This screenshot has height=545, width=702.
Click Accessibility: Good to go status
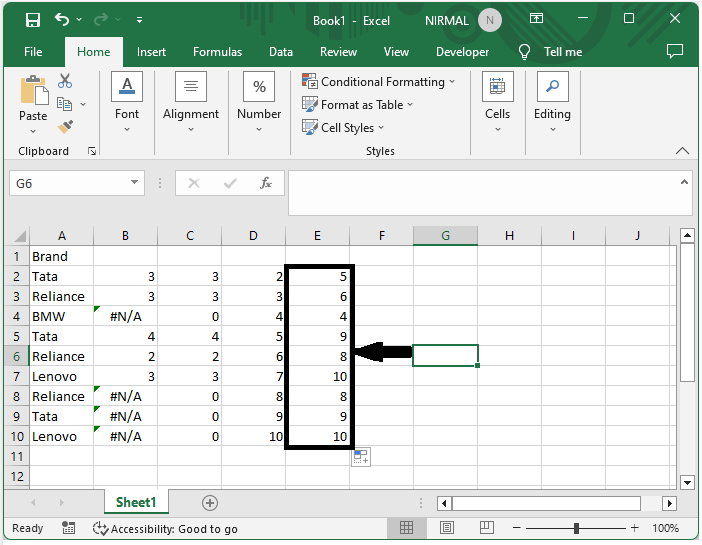166,529
